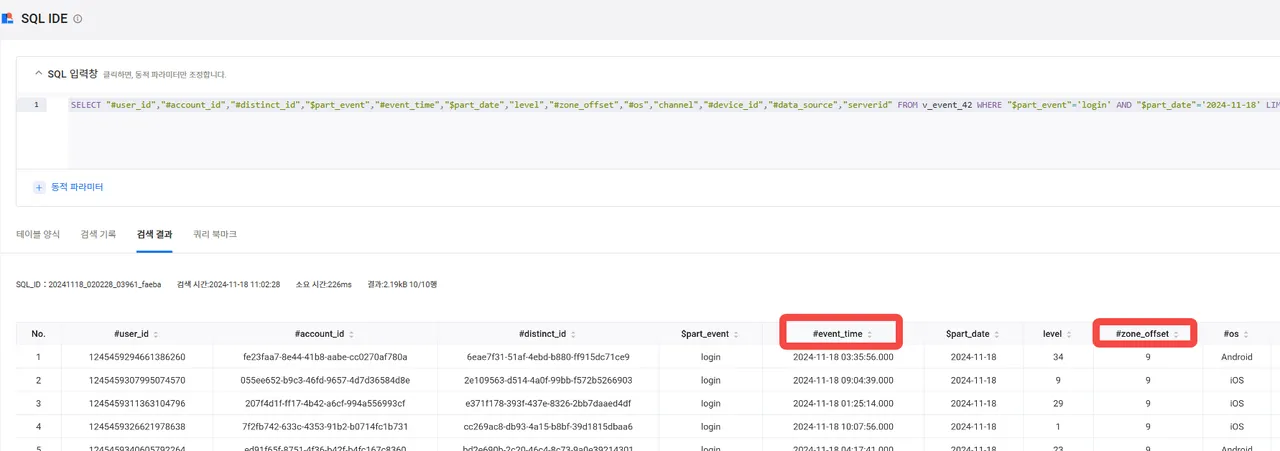Click the SQL 입력창 panel title
The width and height of the screenshot is (1280, 451).
(x=74, y=73)
